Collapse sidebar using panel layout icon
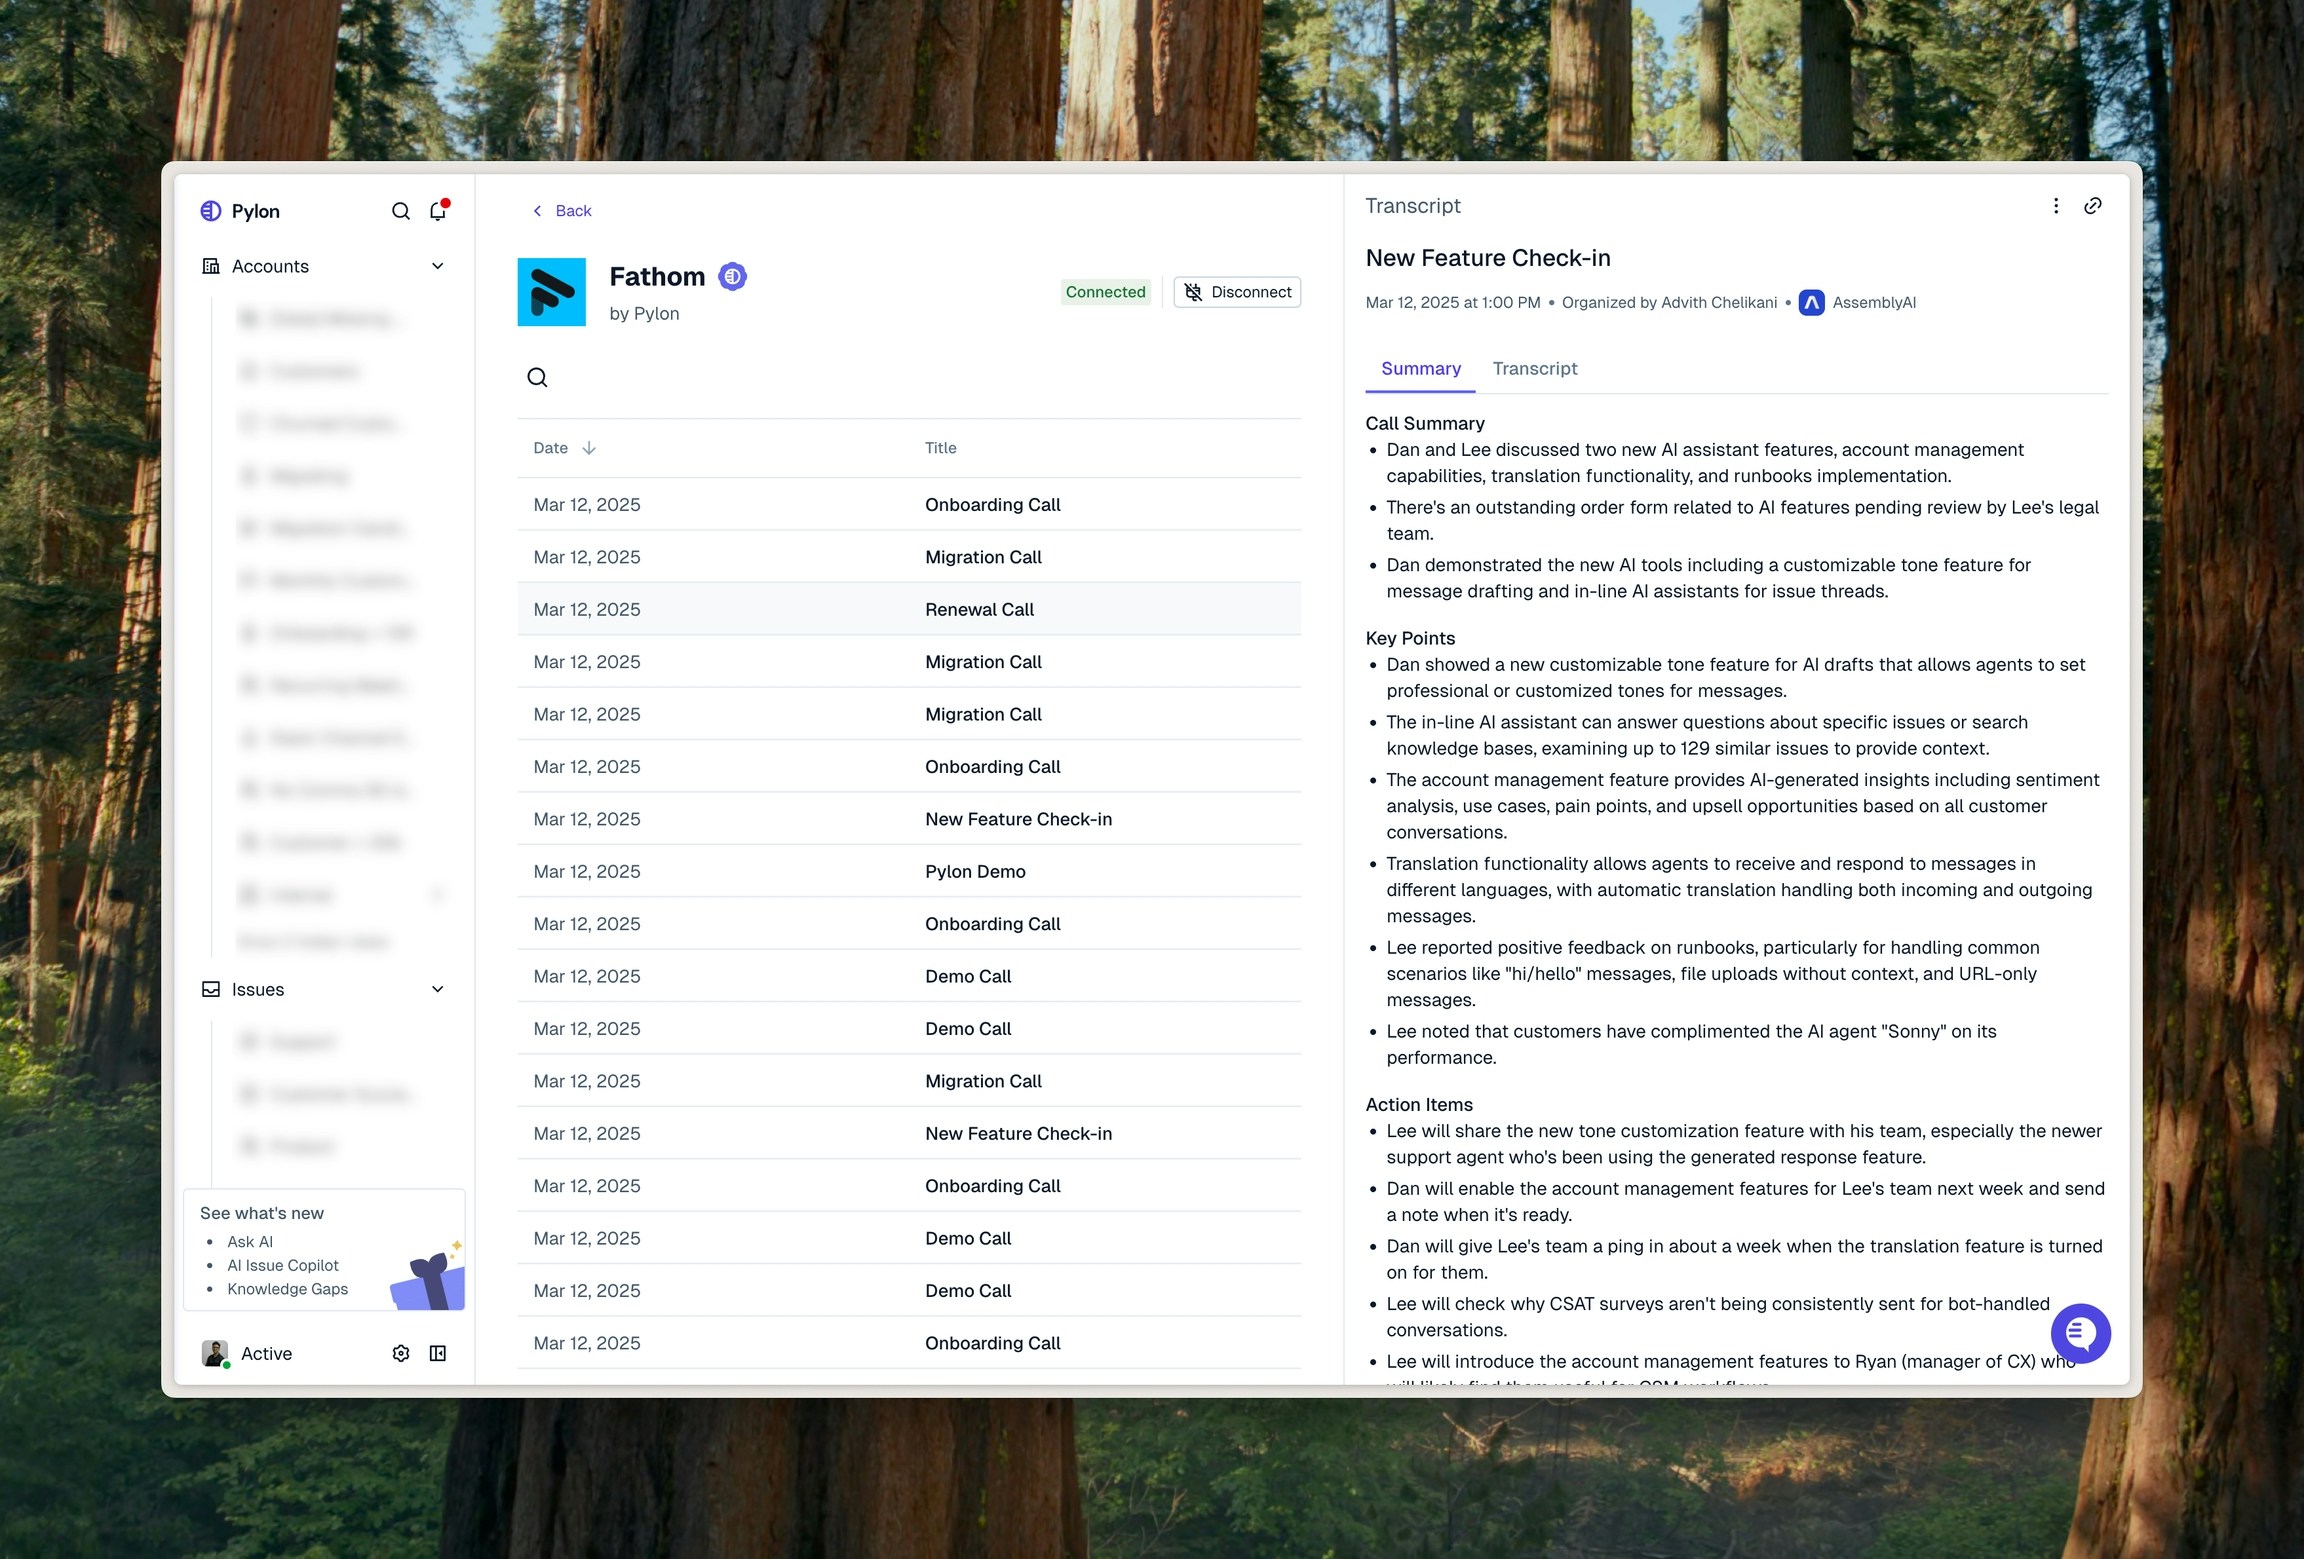2304x1559 pixels. [438, 1353]
